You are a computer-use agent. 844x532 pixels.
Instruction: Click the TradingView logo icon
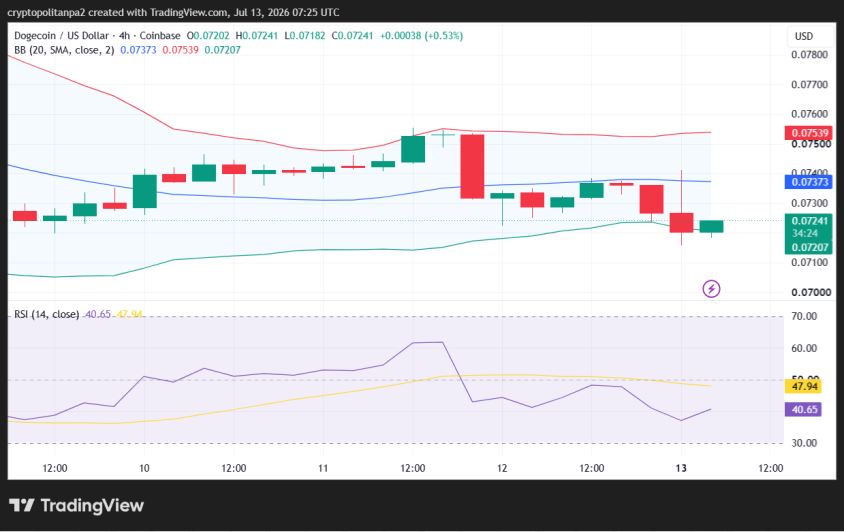tap(22, 505)
